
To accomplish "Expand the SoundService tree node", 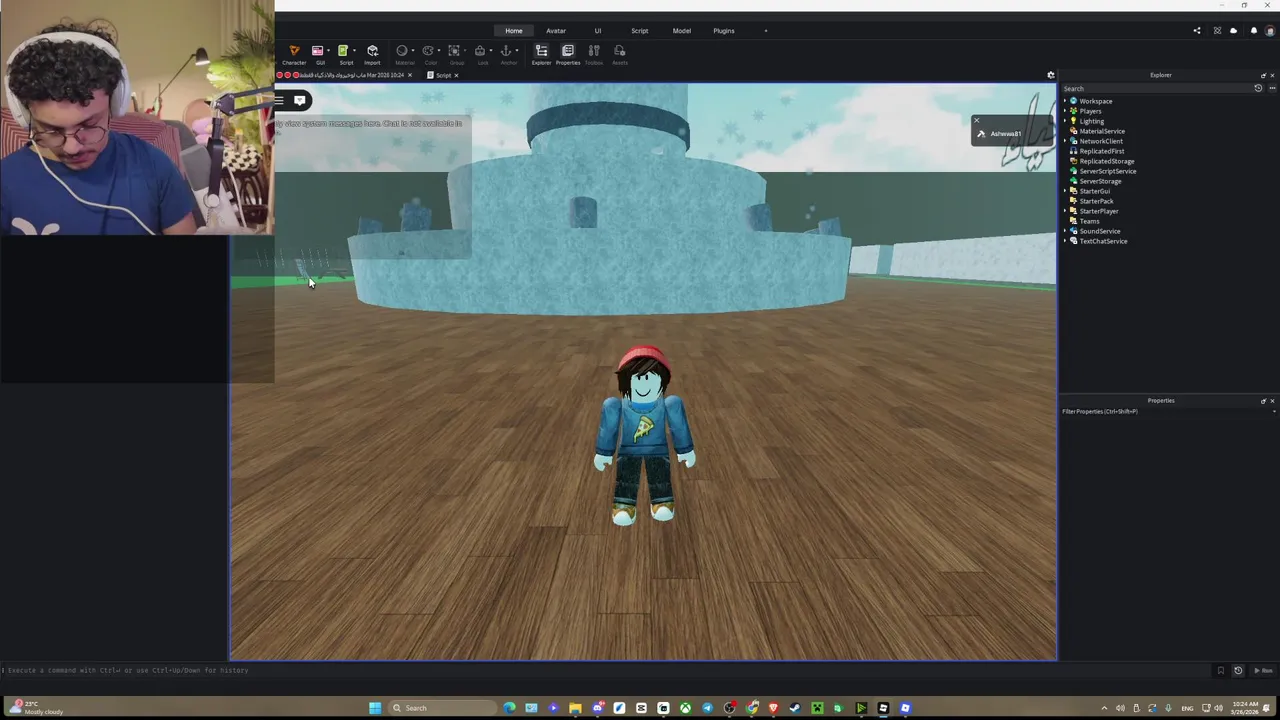I will [x=1065, y=231].
